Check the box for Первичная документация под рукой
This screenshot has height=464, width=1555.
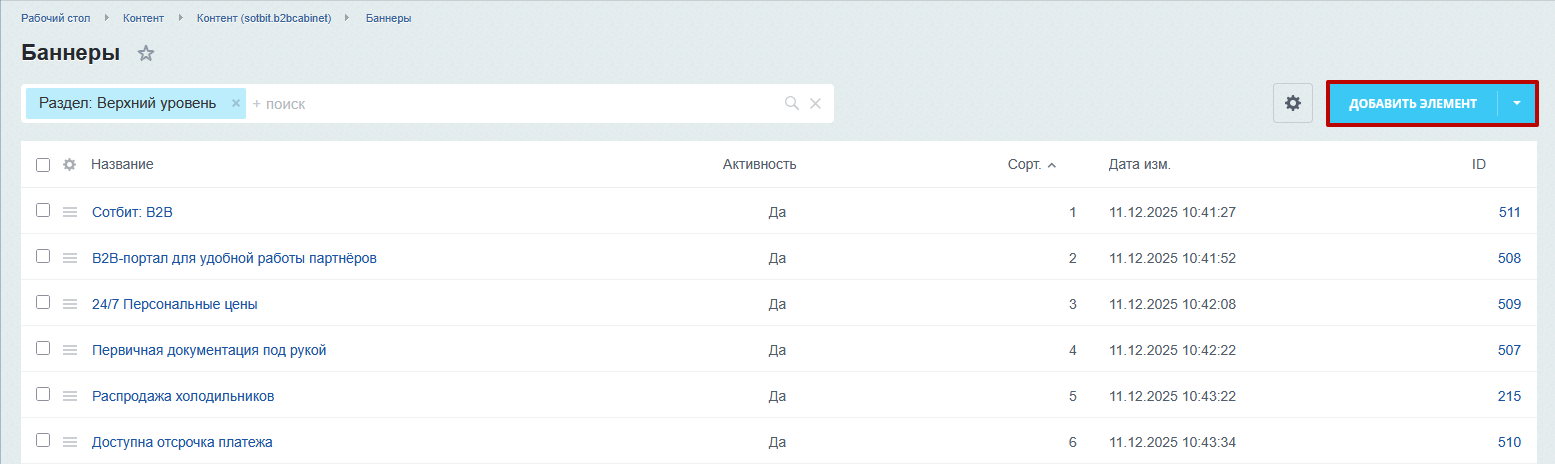point(43,348)
